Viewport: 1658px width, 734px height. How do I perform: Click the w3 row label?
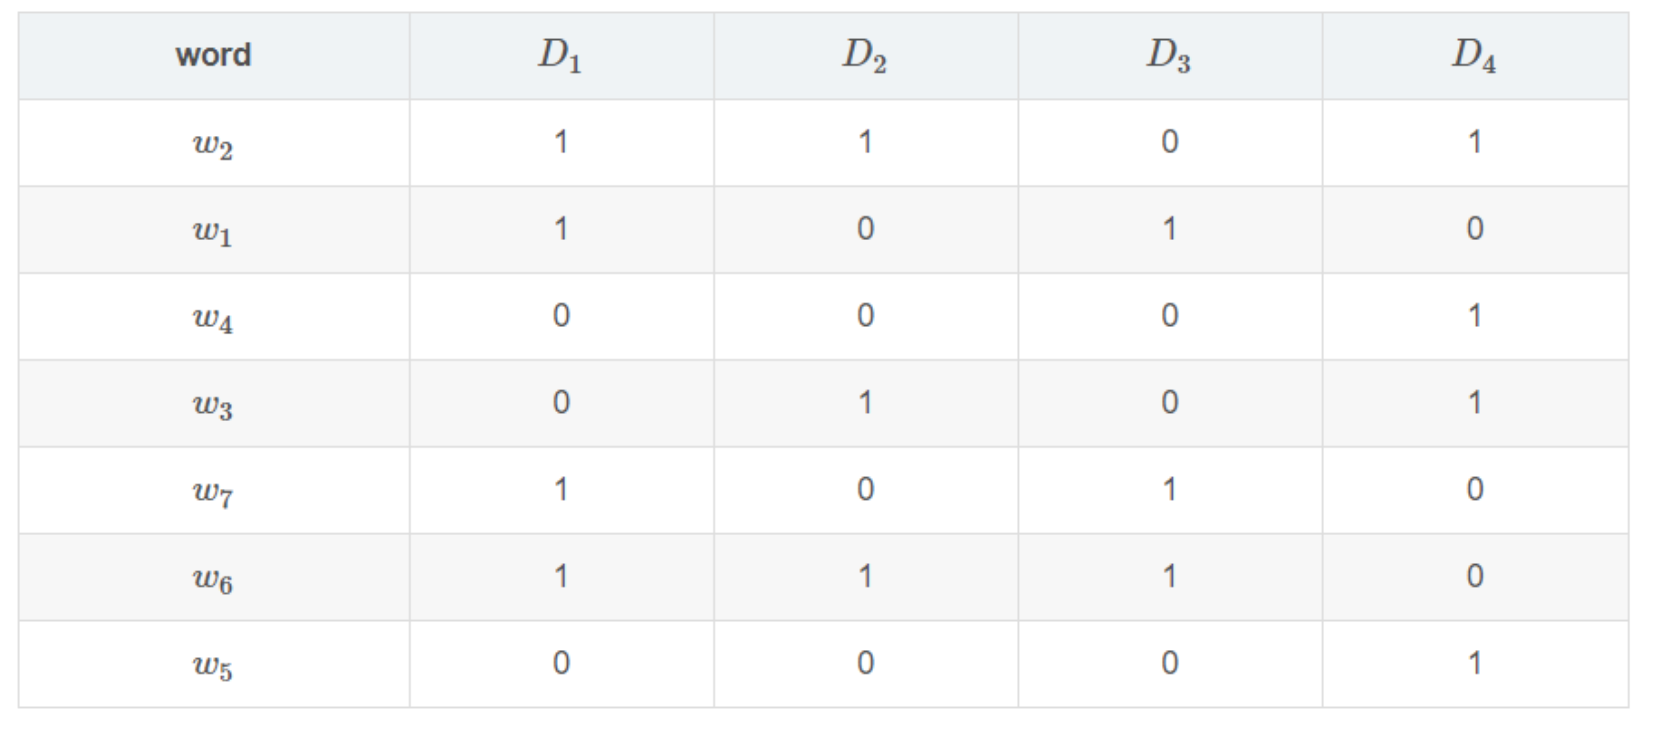pyautogui.click(x=213, y=404)
